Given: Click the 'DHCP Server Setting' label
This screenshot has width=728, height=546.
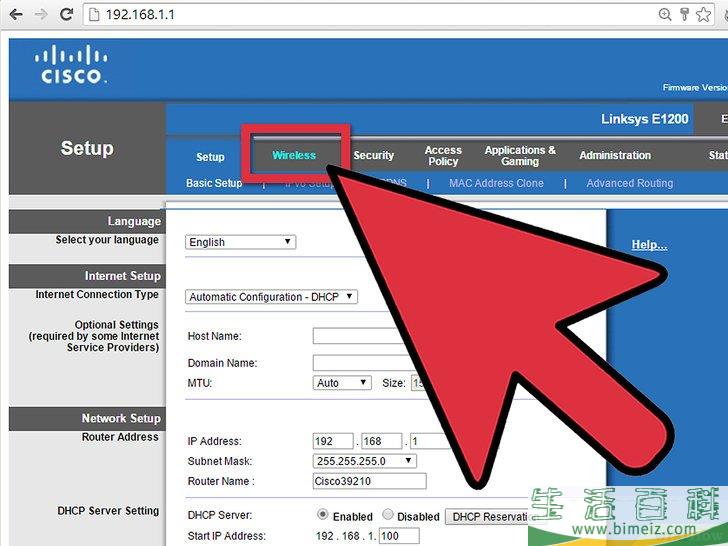Looking at the screenshot, I should (108, 511).
